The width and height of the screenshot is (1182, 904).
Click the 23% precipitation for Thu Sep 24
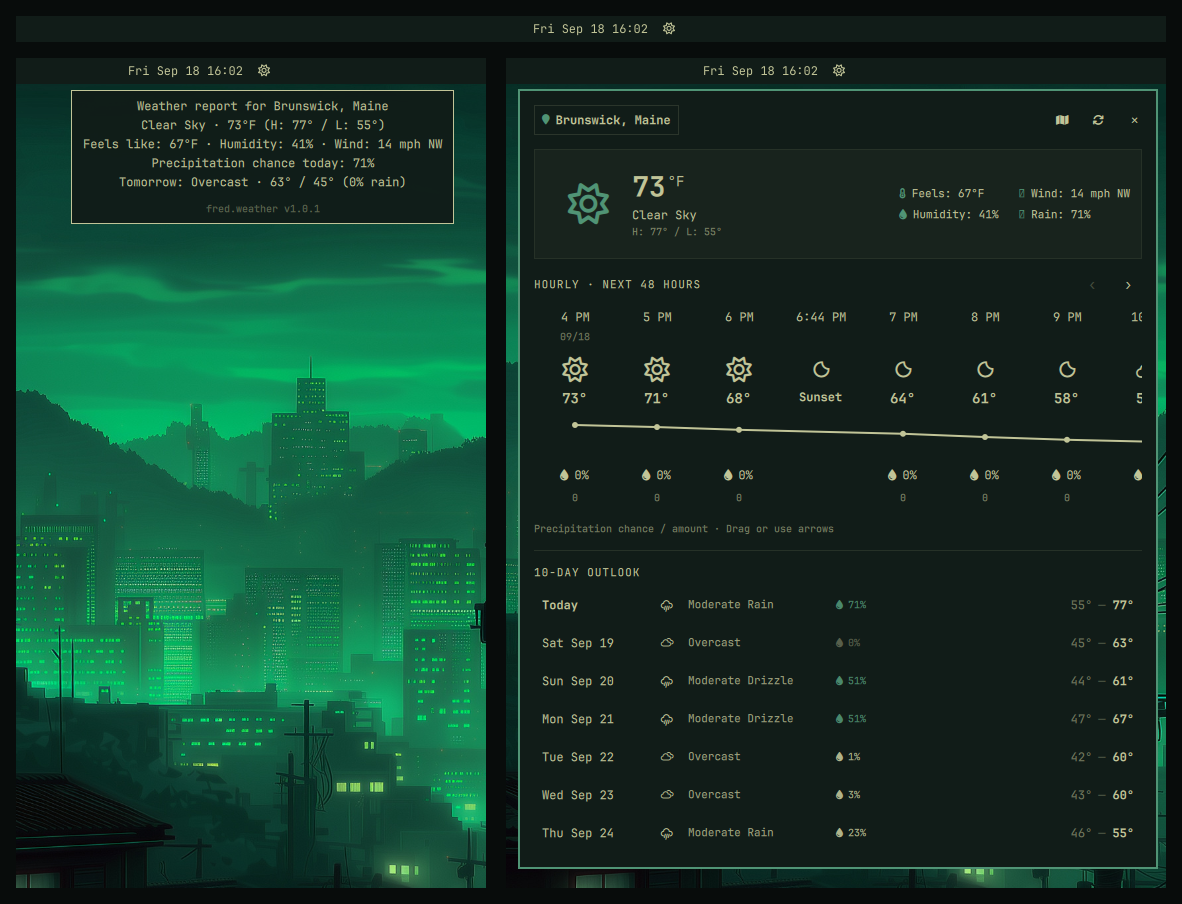(851, 833)
